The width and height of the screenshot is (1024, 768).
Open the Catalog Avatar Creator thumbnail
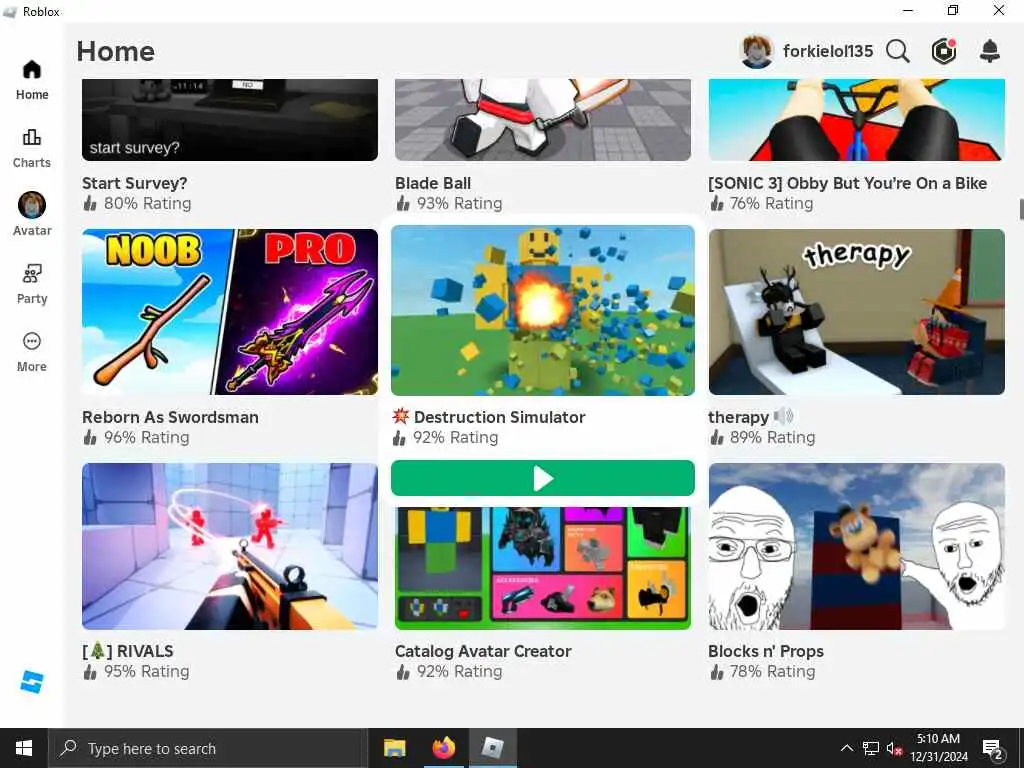click(x=543, y=568)
